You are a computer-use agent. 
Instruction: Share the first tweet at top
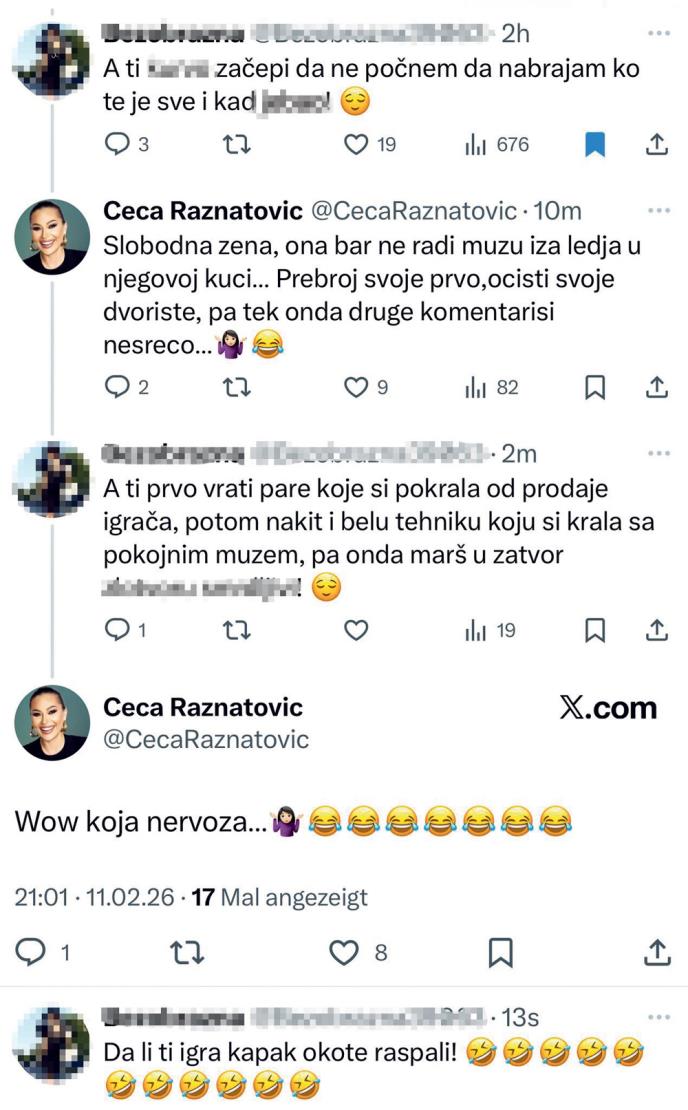point(656,145)
